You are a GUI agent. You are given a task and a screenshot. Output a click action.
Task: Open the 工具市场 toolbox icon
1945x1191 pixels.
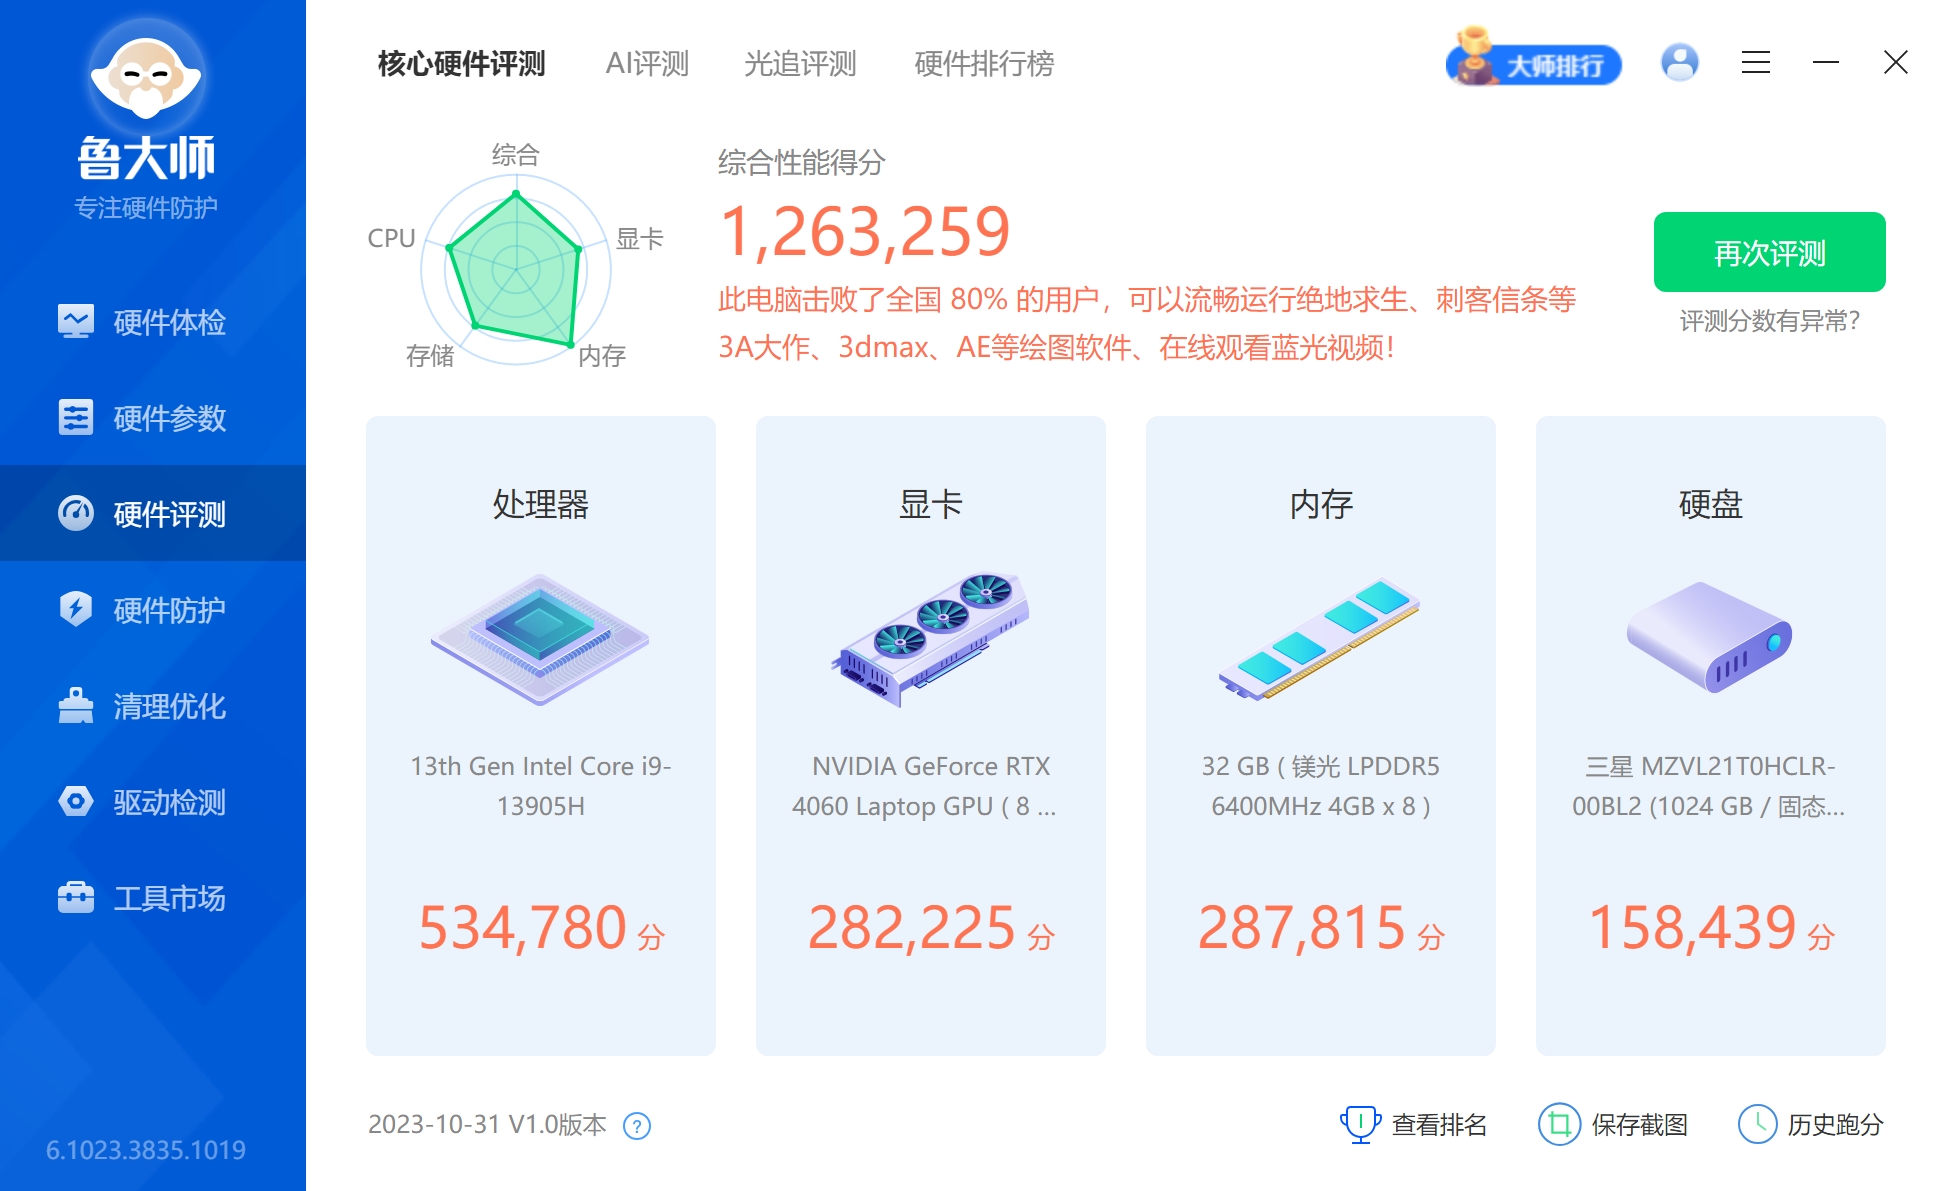pos(76,897)
